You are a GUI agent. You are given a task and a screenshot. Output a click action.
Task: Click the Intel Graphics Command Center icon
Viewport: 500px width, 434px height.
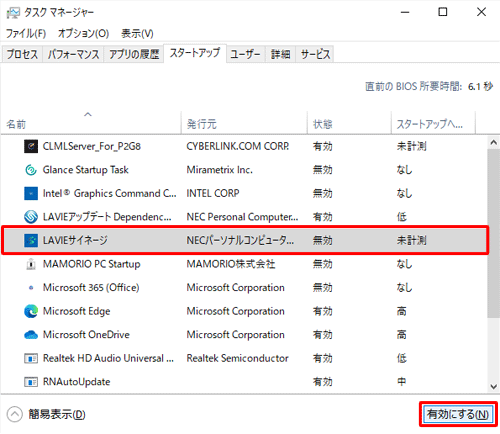pyautogui.click(x=31, y=193)
